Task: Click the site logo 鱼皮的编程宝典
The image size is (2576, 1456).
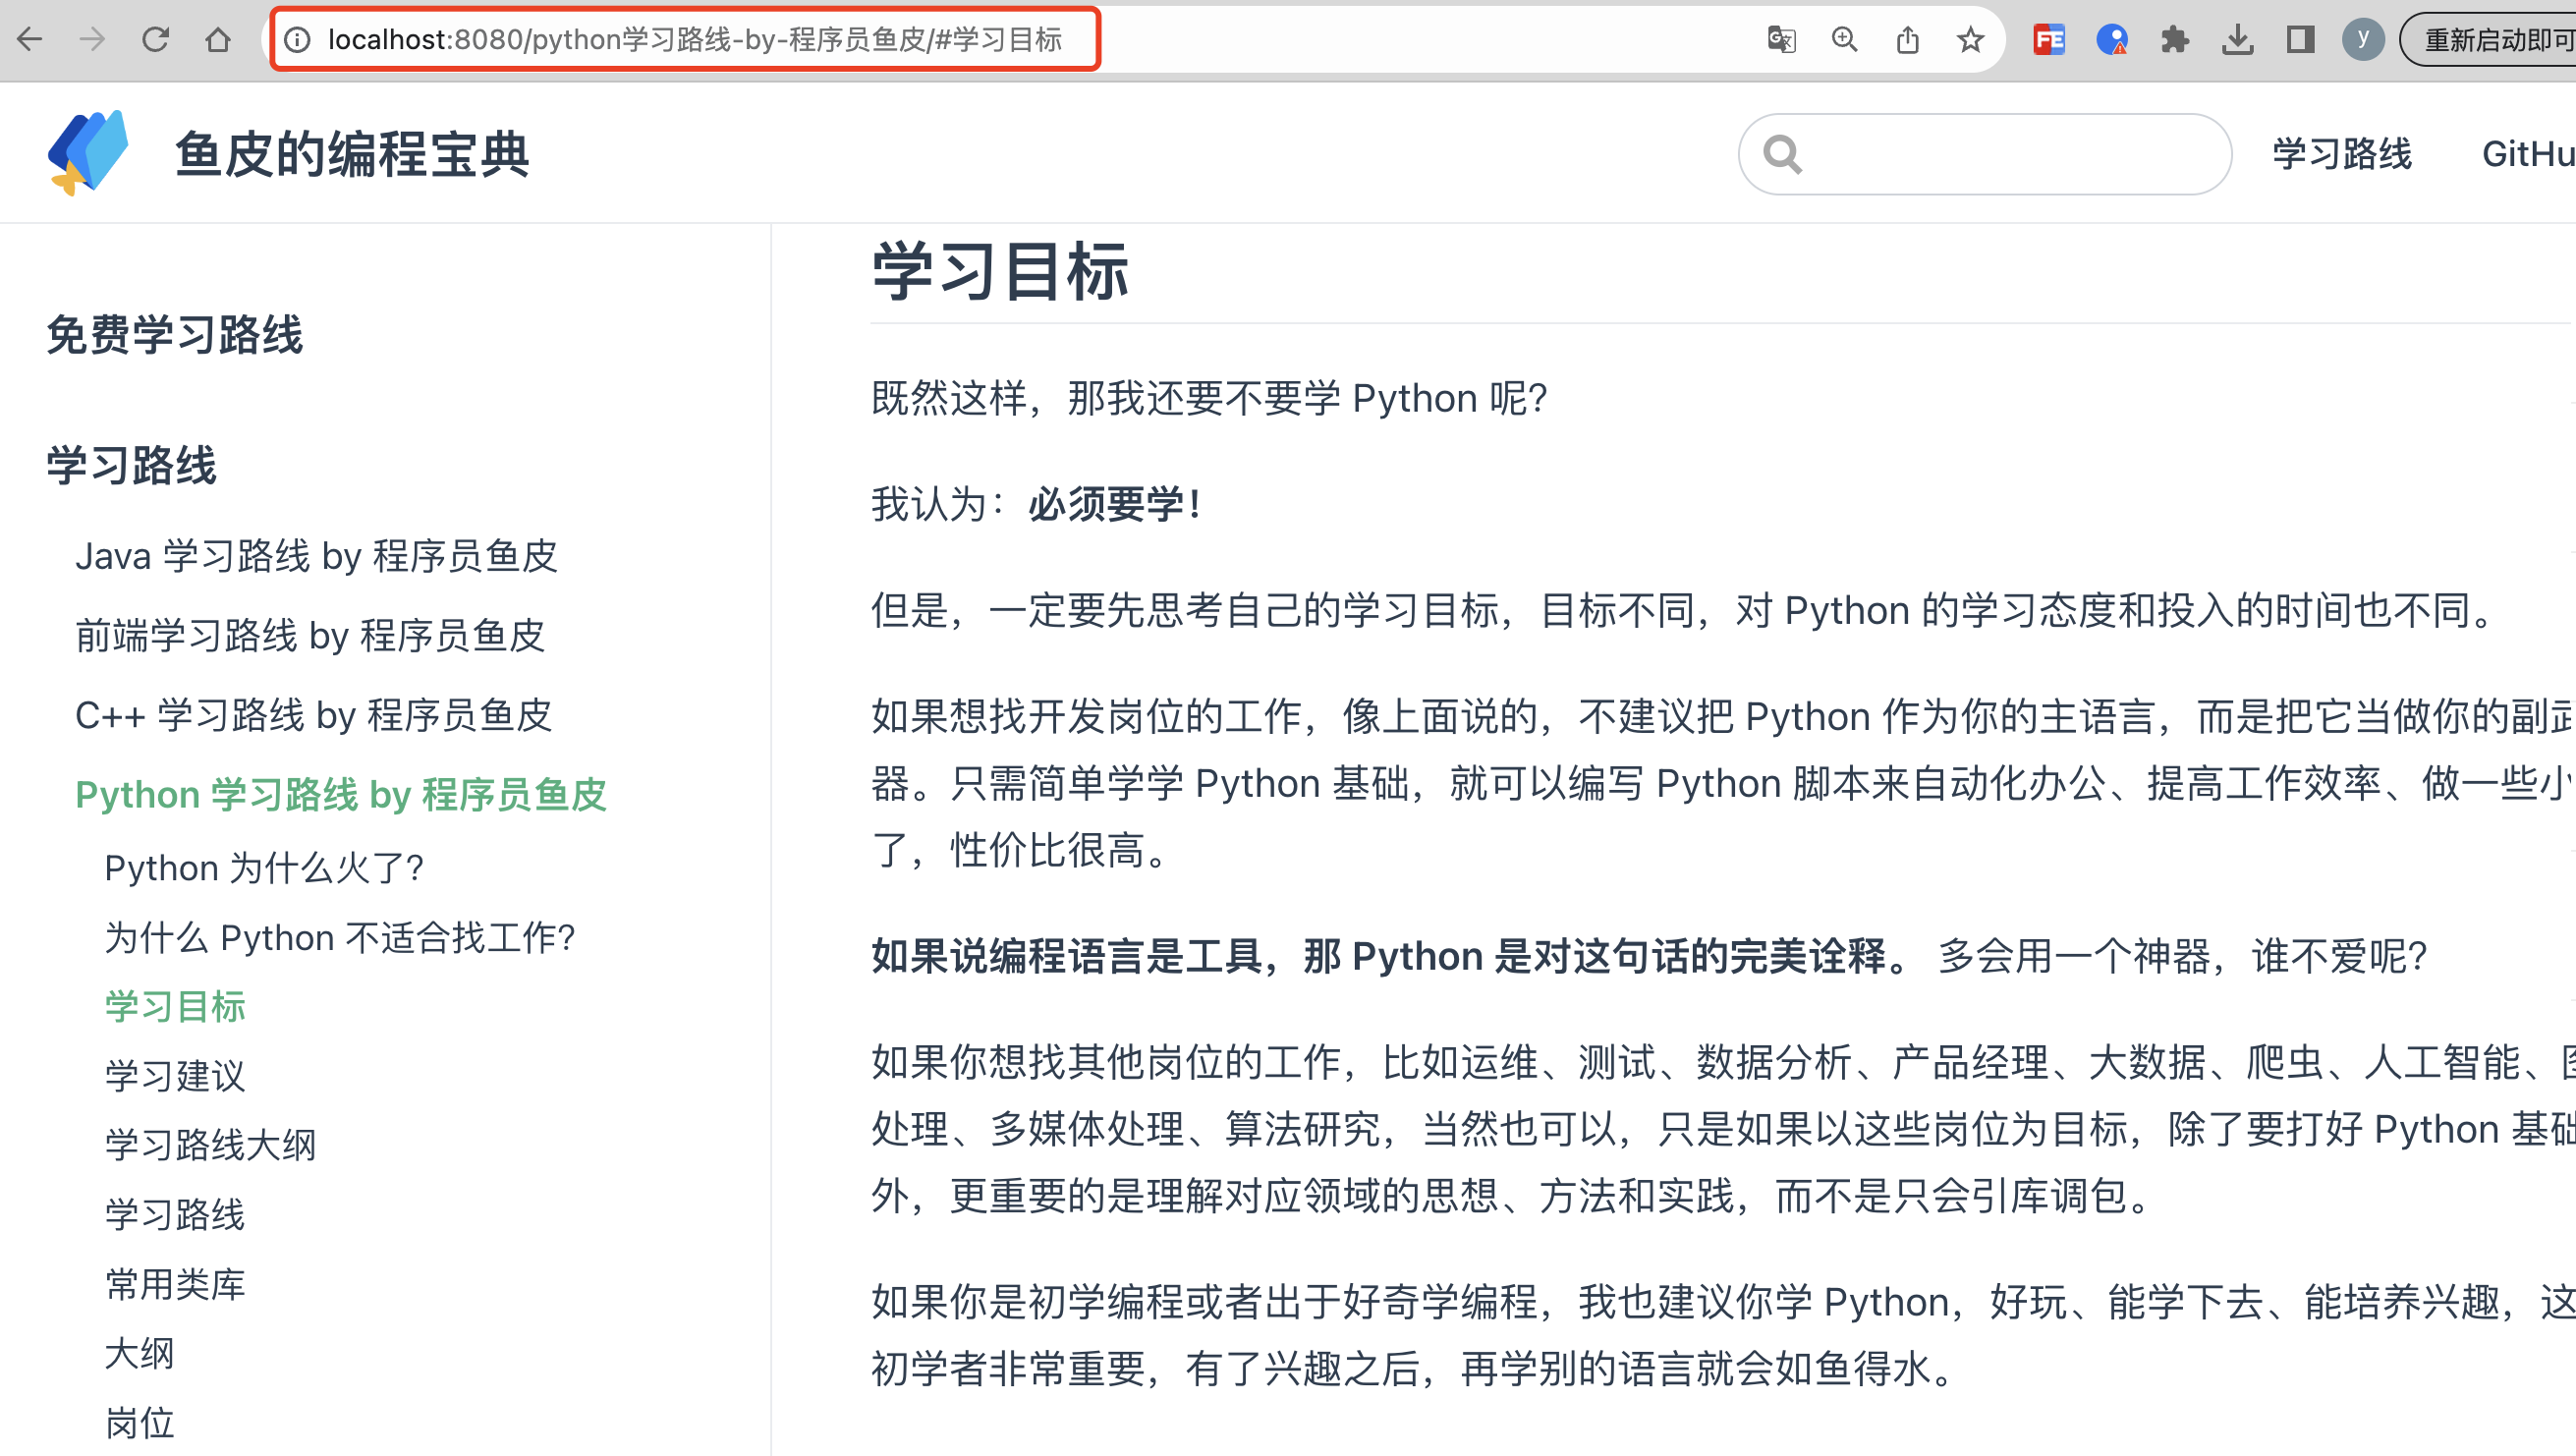Action: coord(88,153)
